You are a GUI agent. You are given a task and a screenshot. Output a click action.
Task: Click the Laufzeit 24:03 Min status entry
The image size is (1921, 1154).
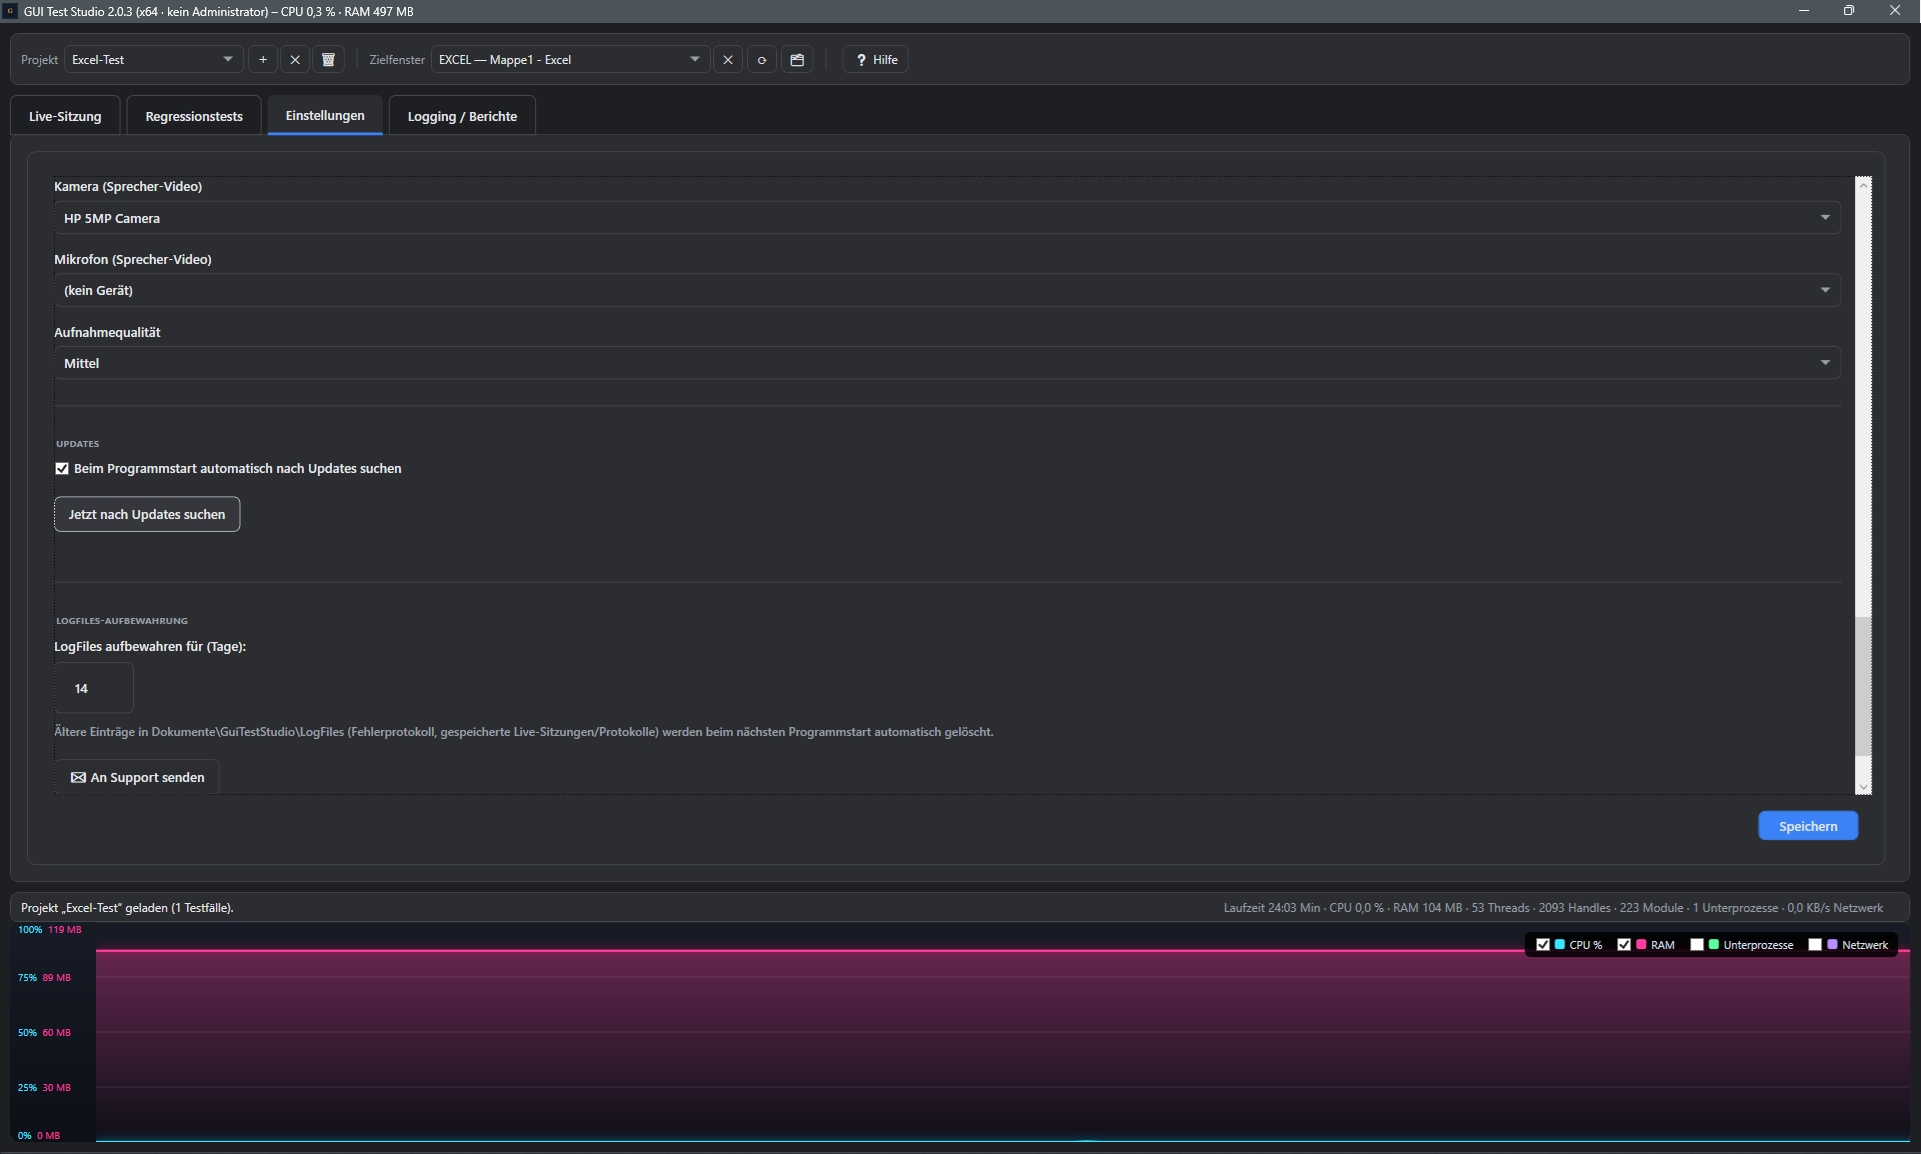[x=1272, y=908]
